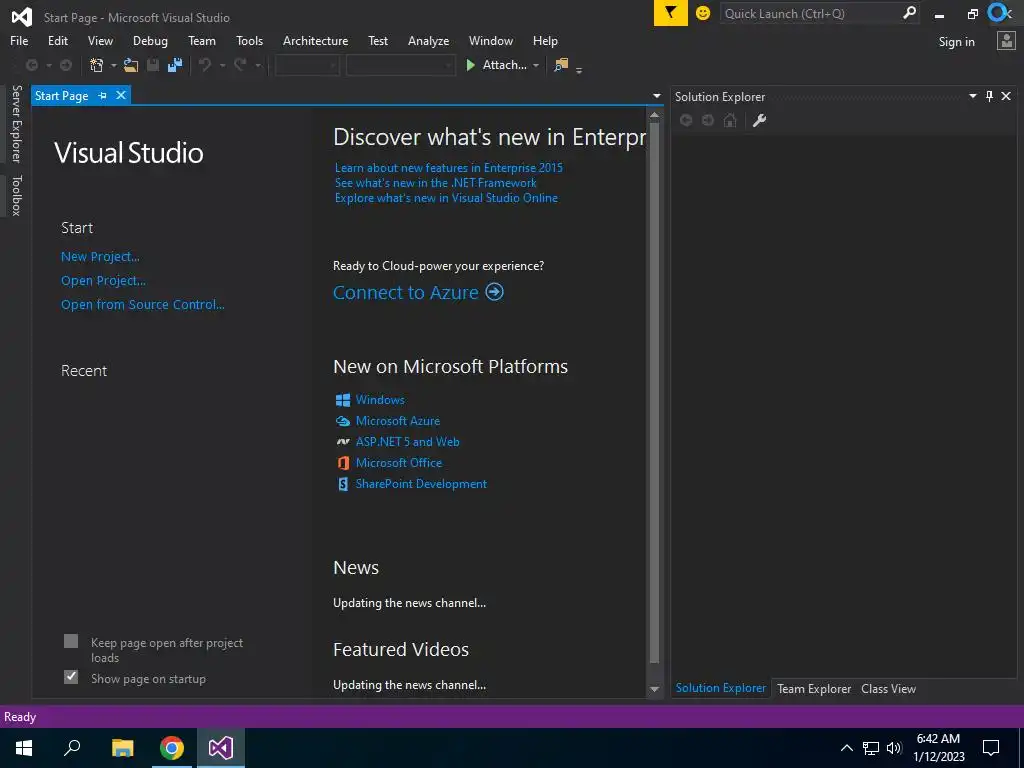
Task: Click the Navigate Backward toolbar icon
Action: pos(31,65)
